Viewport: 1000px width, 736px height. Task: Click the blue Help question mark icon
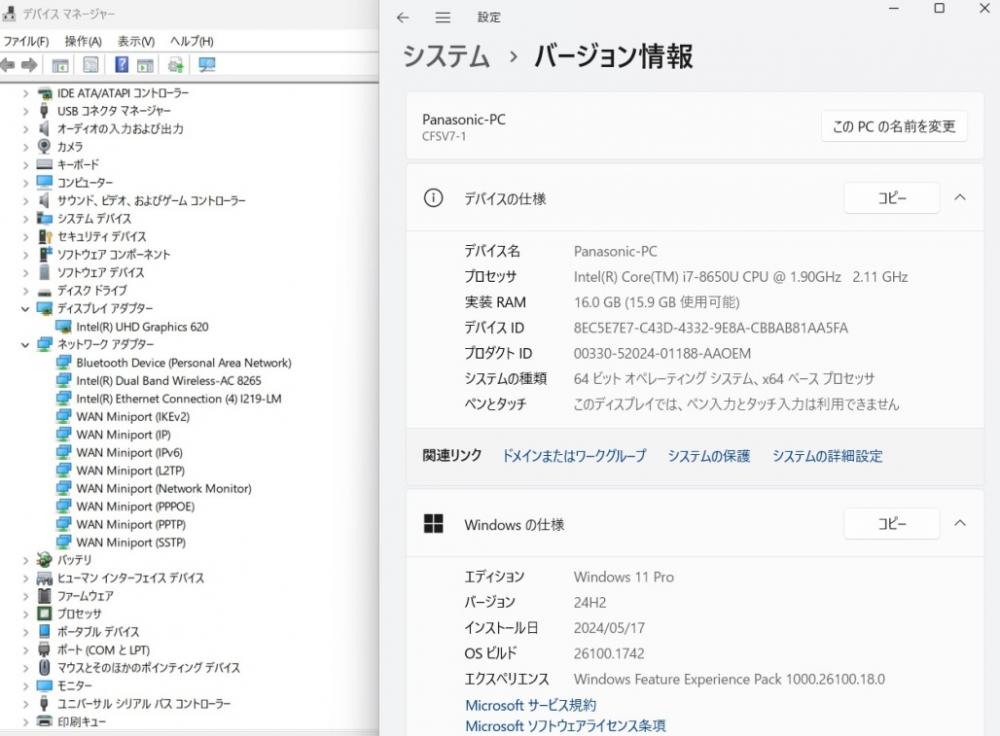point(121,64)
